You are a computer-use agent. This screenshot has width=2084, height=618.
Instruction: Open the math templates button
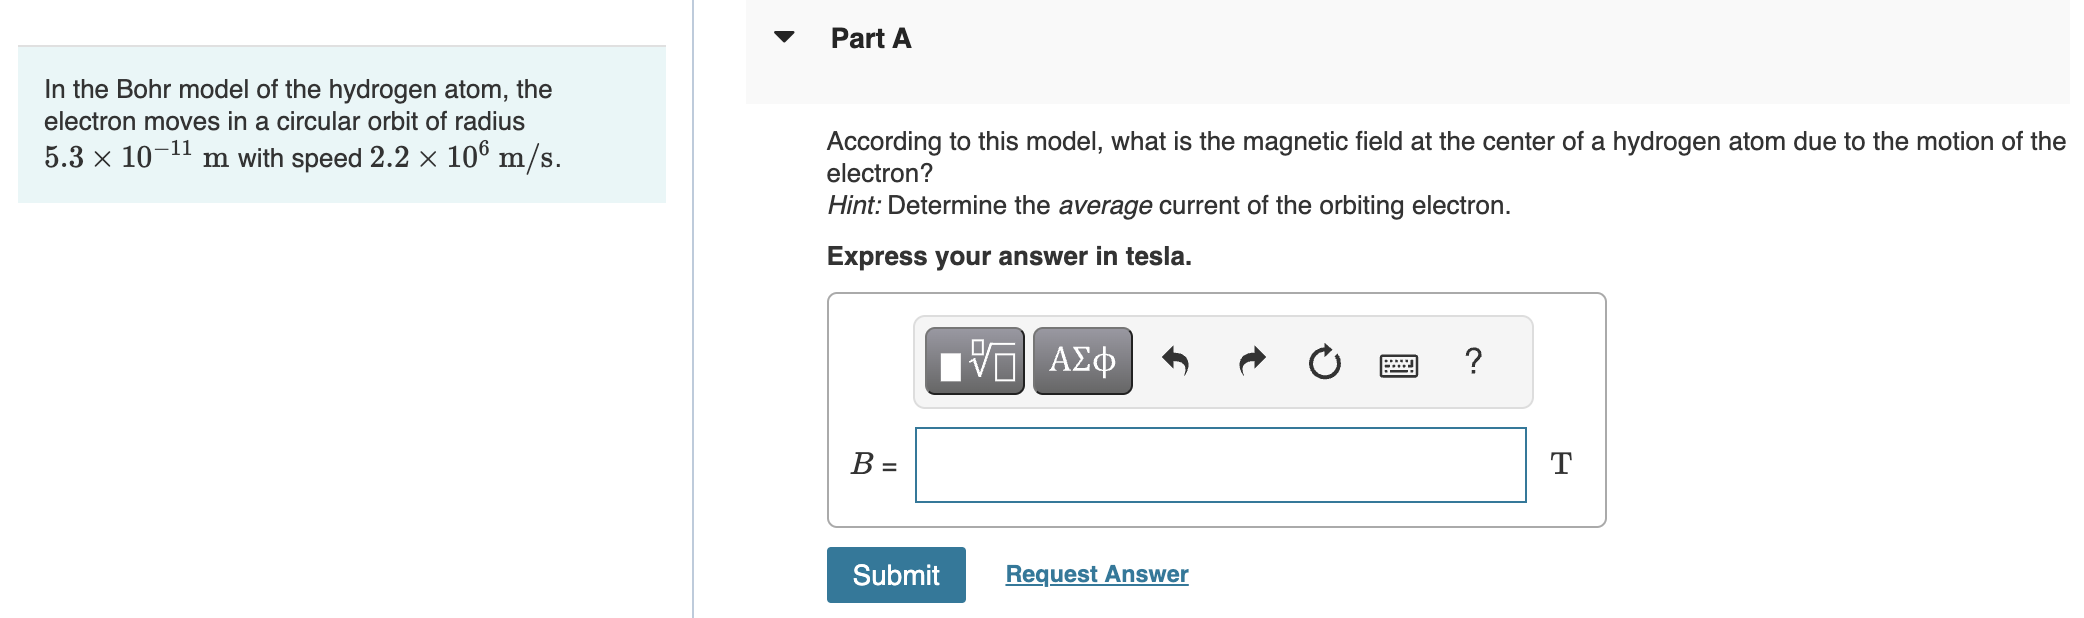tap(974, 361)
